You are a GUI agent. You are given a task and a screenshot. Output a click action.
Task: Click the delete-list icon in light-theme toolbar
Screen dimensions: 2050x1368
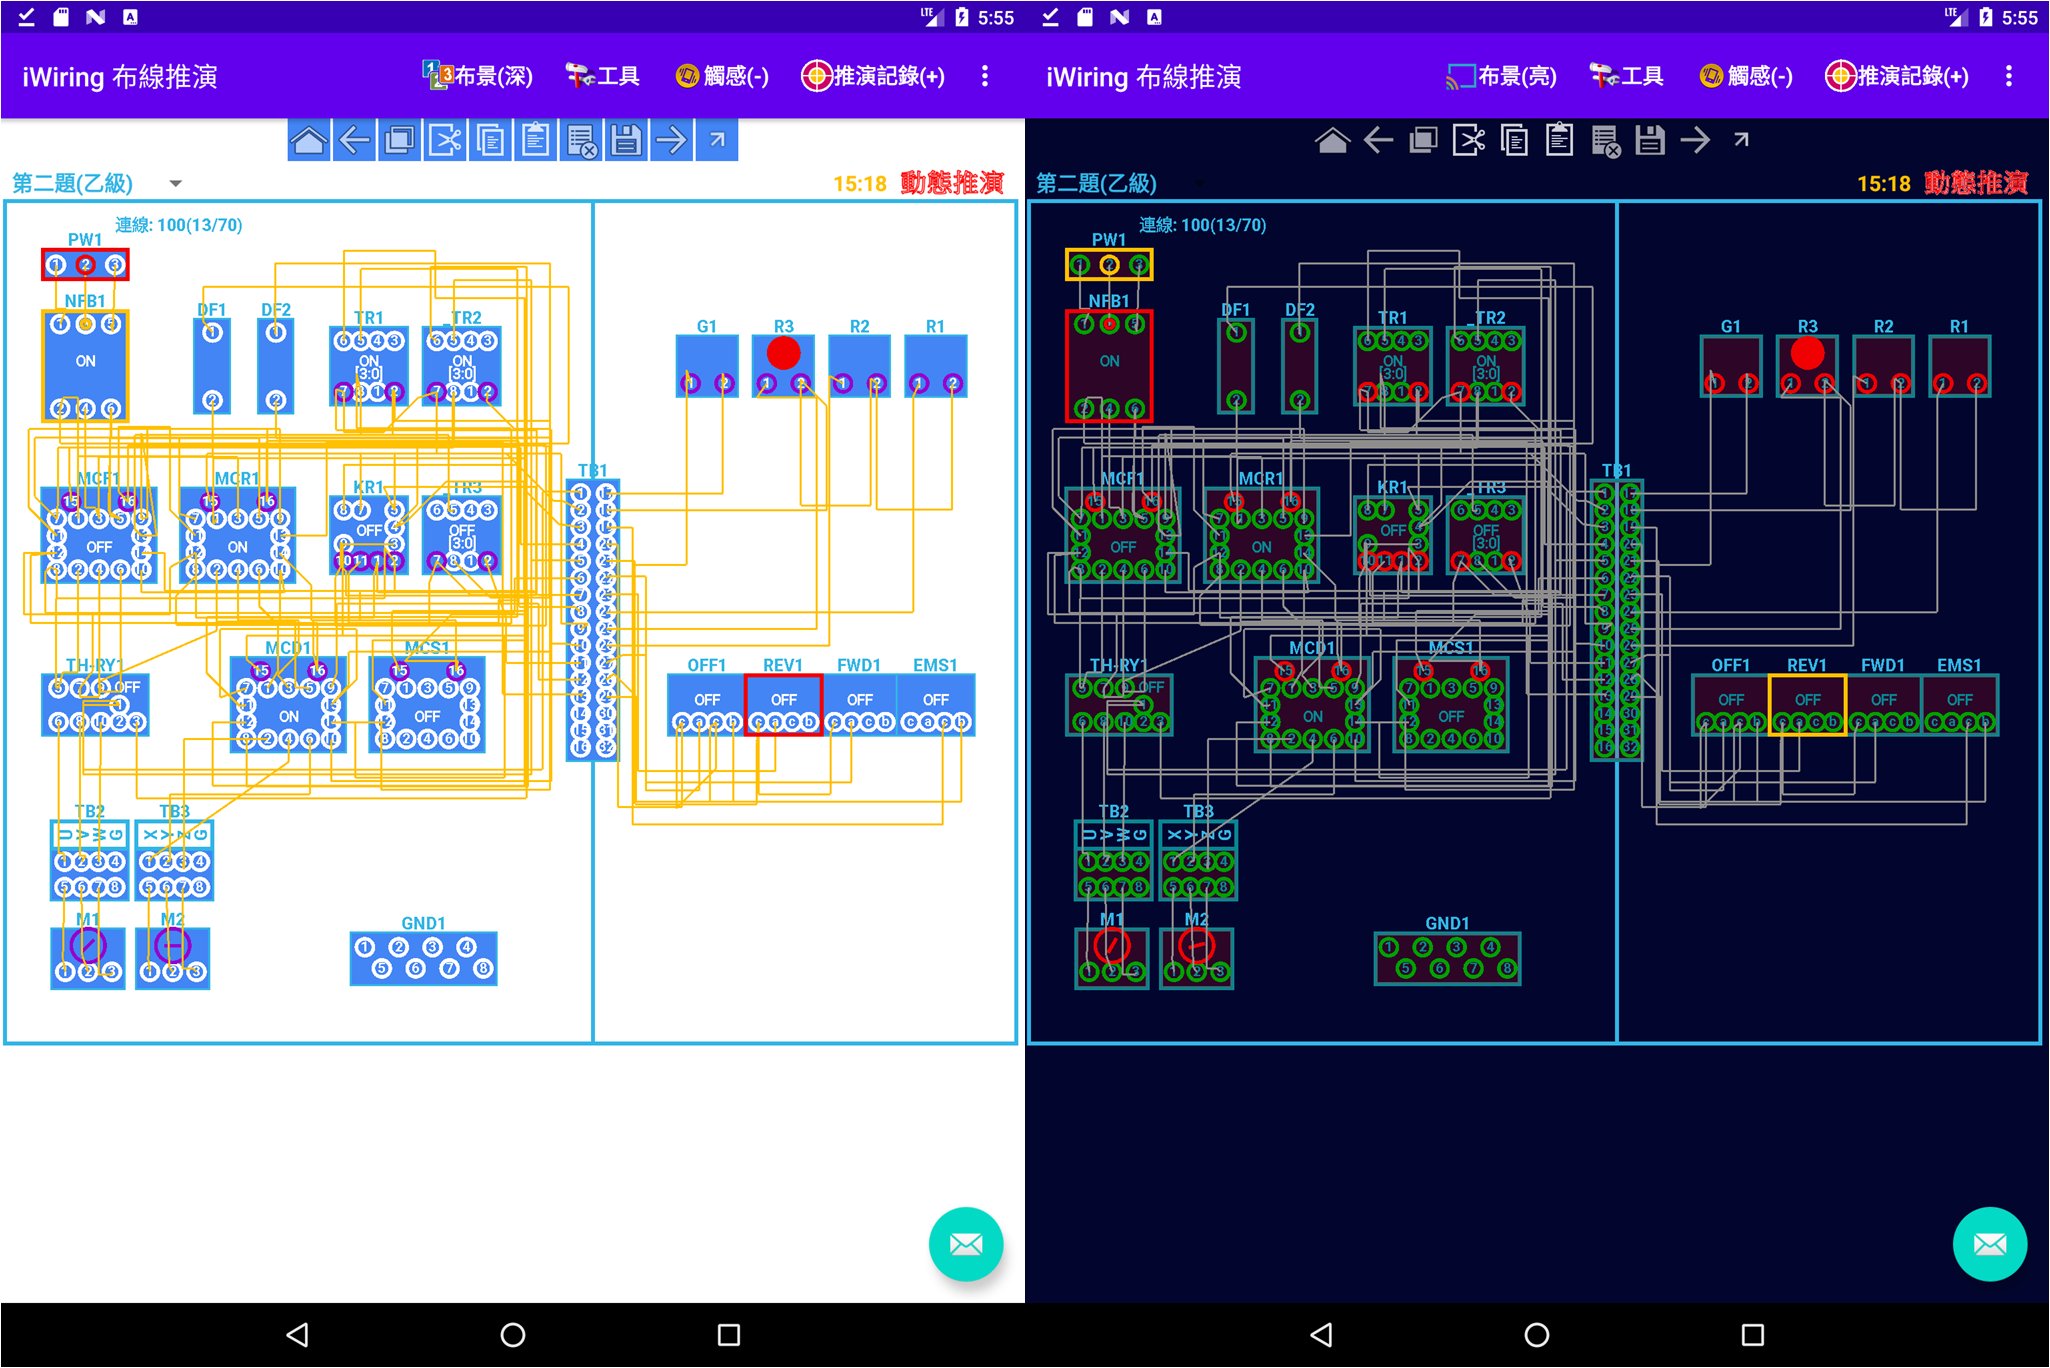[x=581, y=140]
